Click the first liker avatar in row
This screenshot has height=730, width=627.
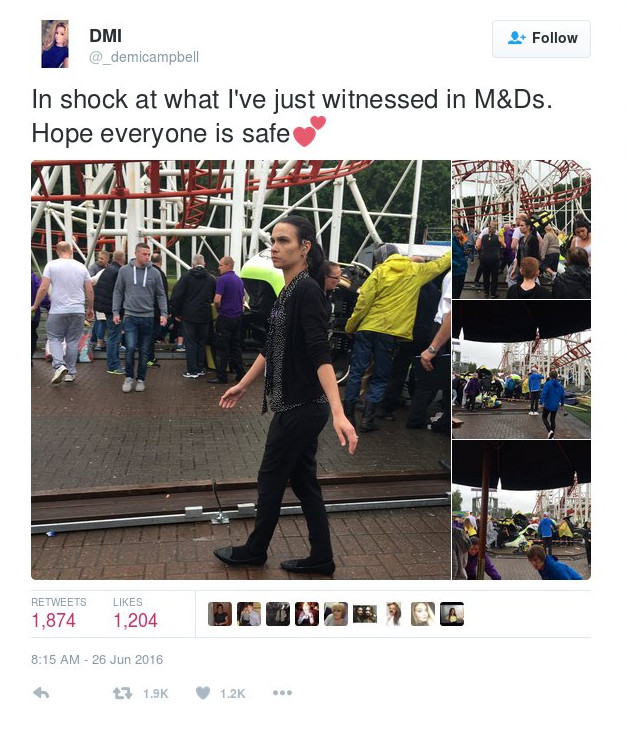pos(220,614)
